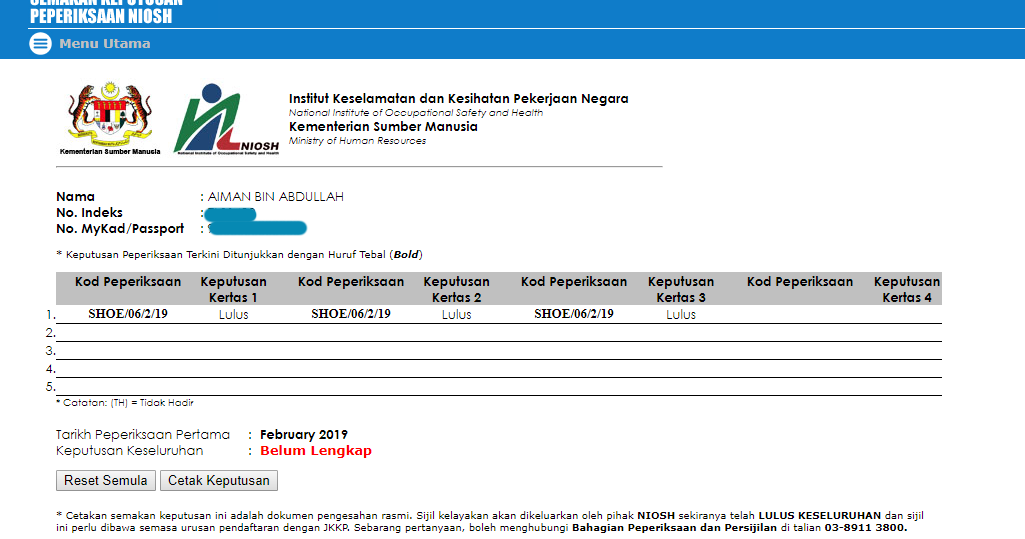Viewport: 1025px width, 539px height.
Task: Click the Ministry of Human Resources subtitle
Action: [358, 141]
